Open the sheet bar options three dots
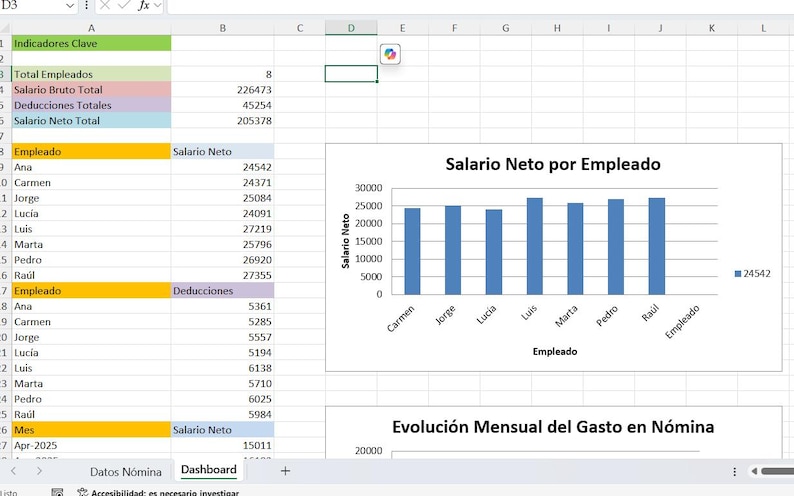 (x=734, y=472)
